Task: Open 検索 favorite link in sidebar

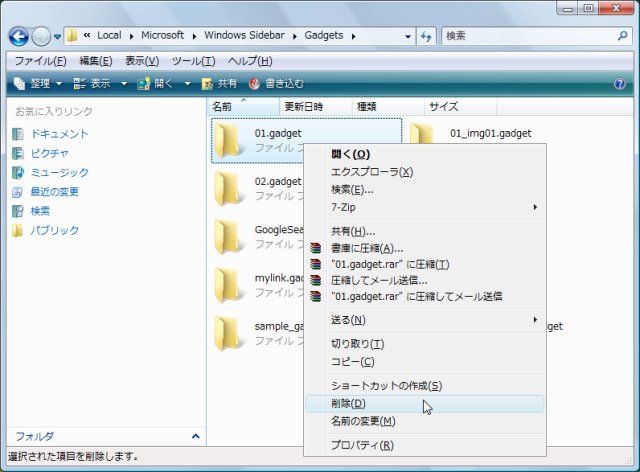Action: (40, 211)
